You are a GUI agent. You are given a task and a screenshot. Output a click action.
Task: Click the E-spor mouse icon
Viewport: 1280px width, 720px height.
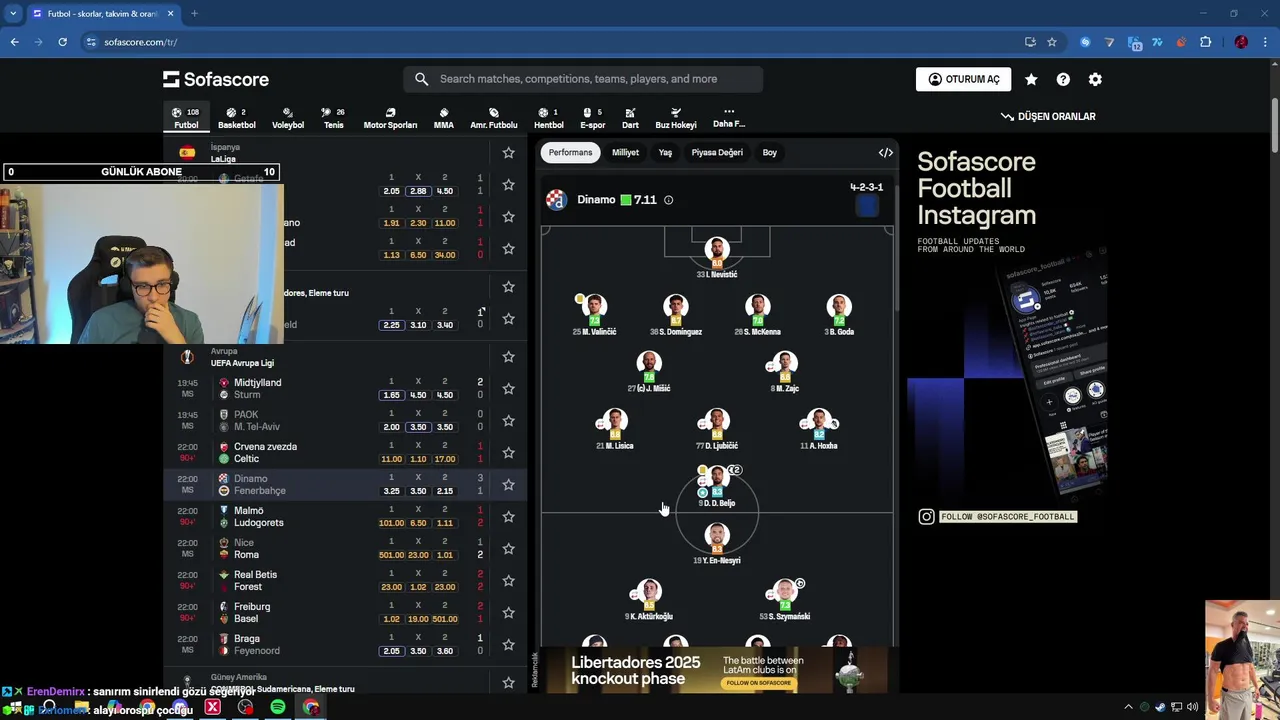pos(587,113)
